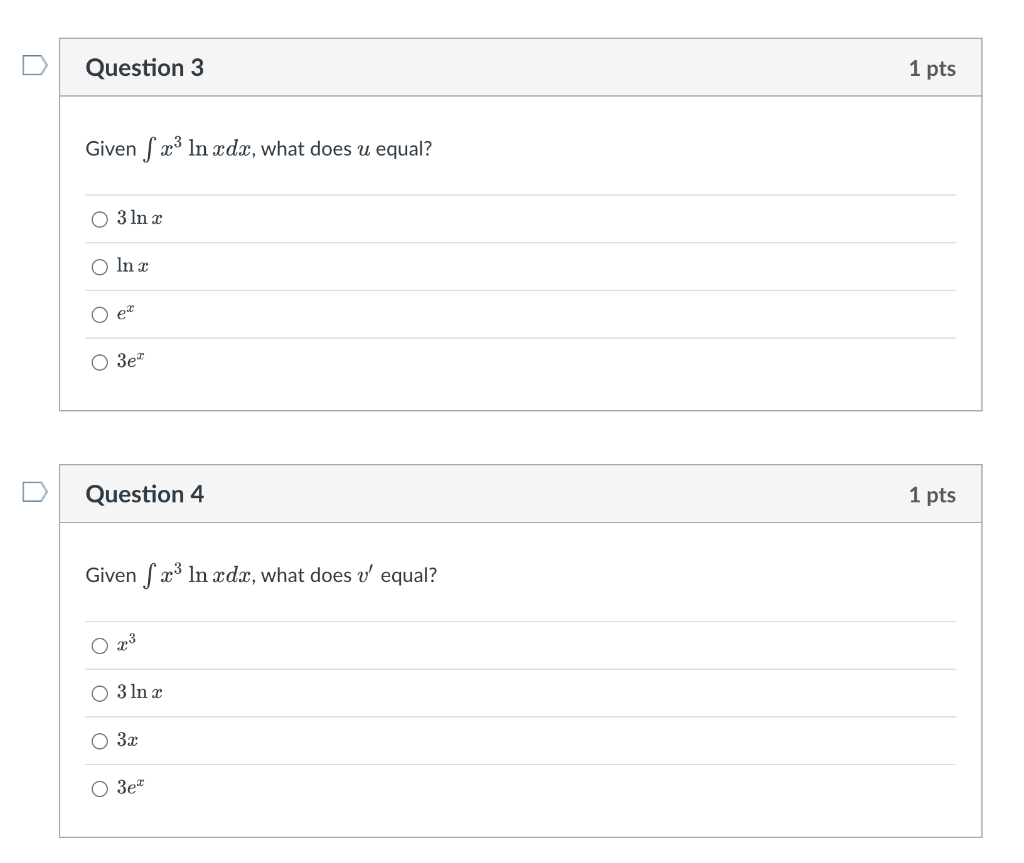The height and width of the screenshot is (863, 1024).
Task: Choose 'ln x' radio option for u
Action: (x=99, y=267)
